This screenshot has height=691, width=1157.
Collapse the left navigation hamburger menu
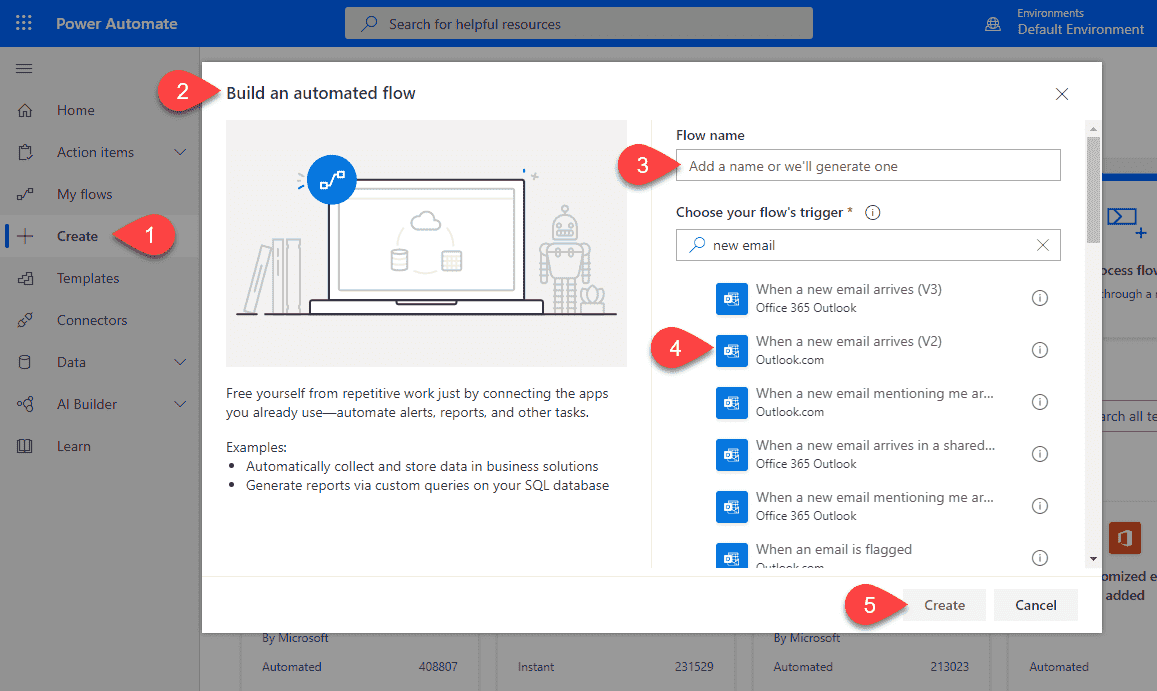(x=24, y=69)
